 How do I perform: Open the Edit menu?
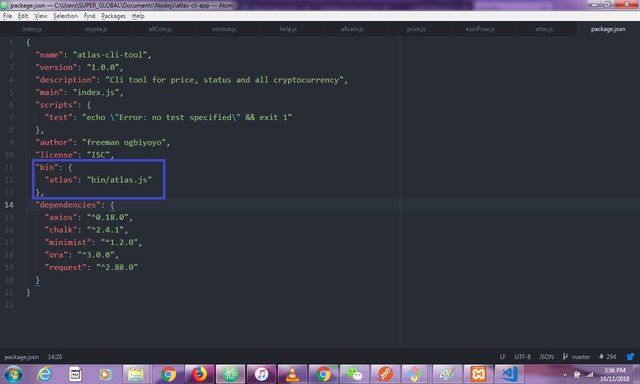(x=23, y=16)
